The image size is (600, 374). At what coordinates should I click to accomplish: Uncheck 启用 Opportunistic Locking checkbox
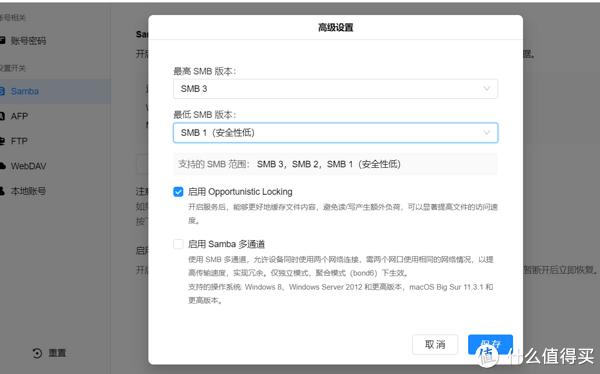click(x=178, y=192)
